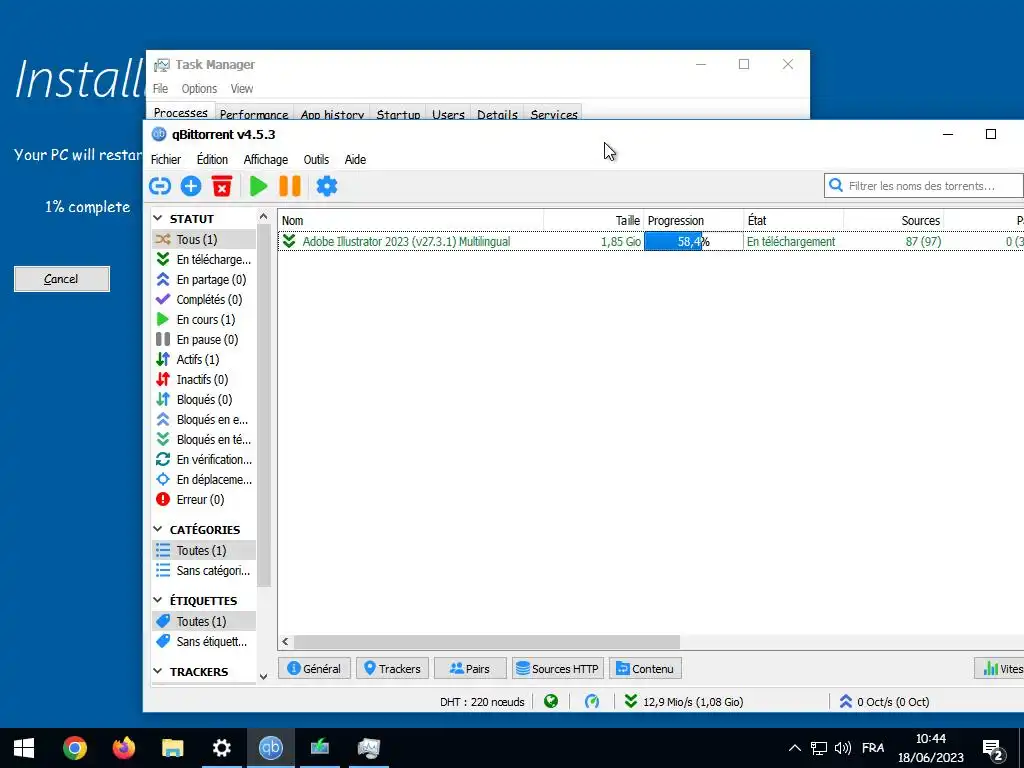Click sidebar scroll down arrow
The width and height of the screenshot is (1024, 768).
[x=263, y=677]
